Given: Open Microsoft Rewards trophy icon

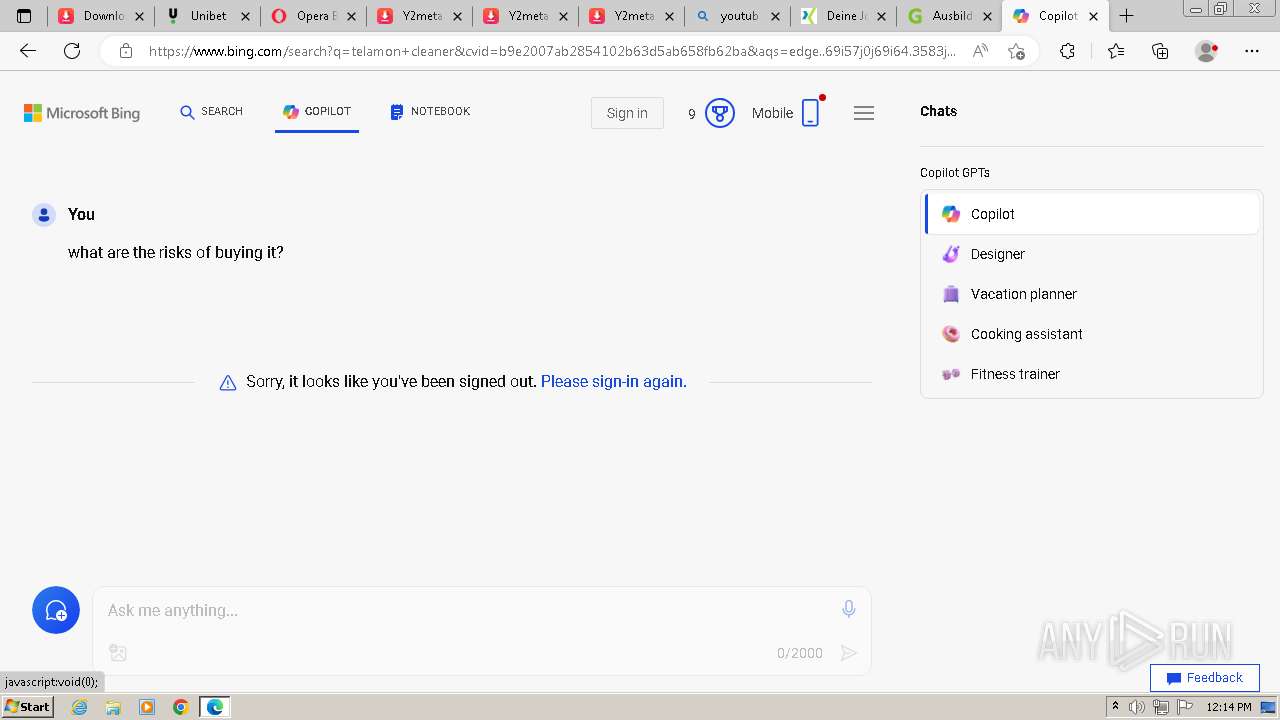Looking at the screenshot, I should (x=720, y=113).
